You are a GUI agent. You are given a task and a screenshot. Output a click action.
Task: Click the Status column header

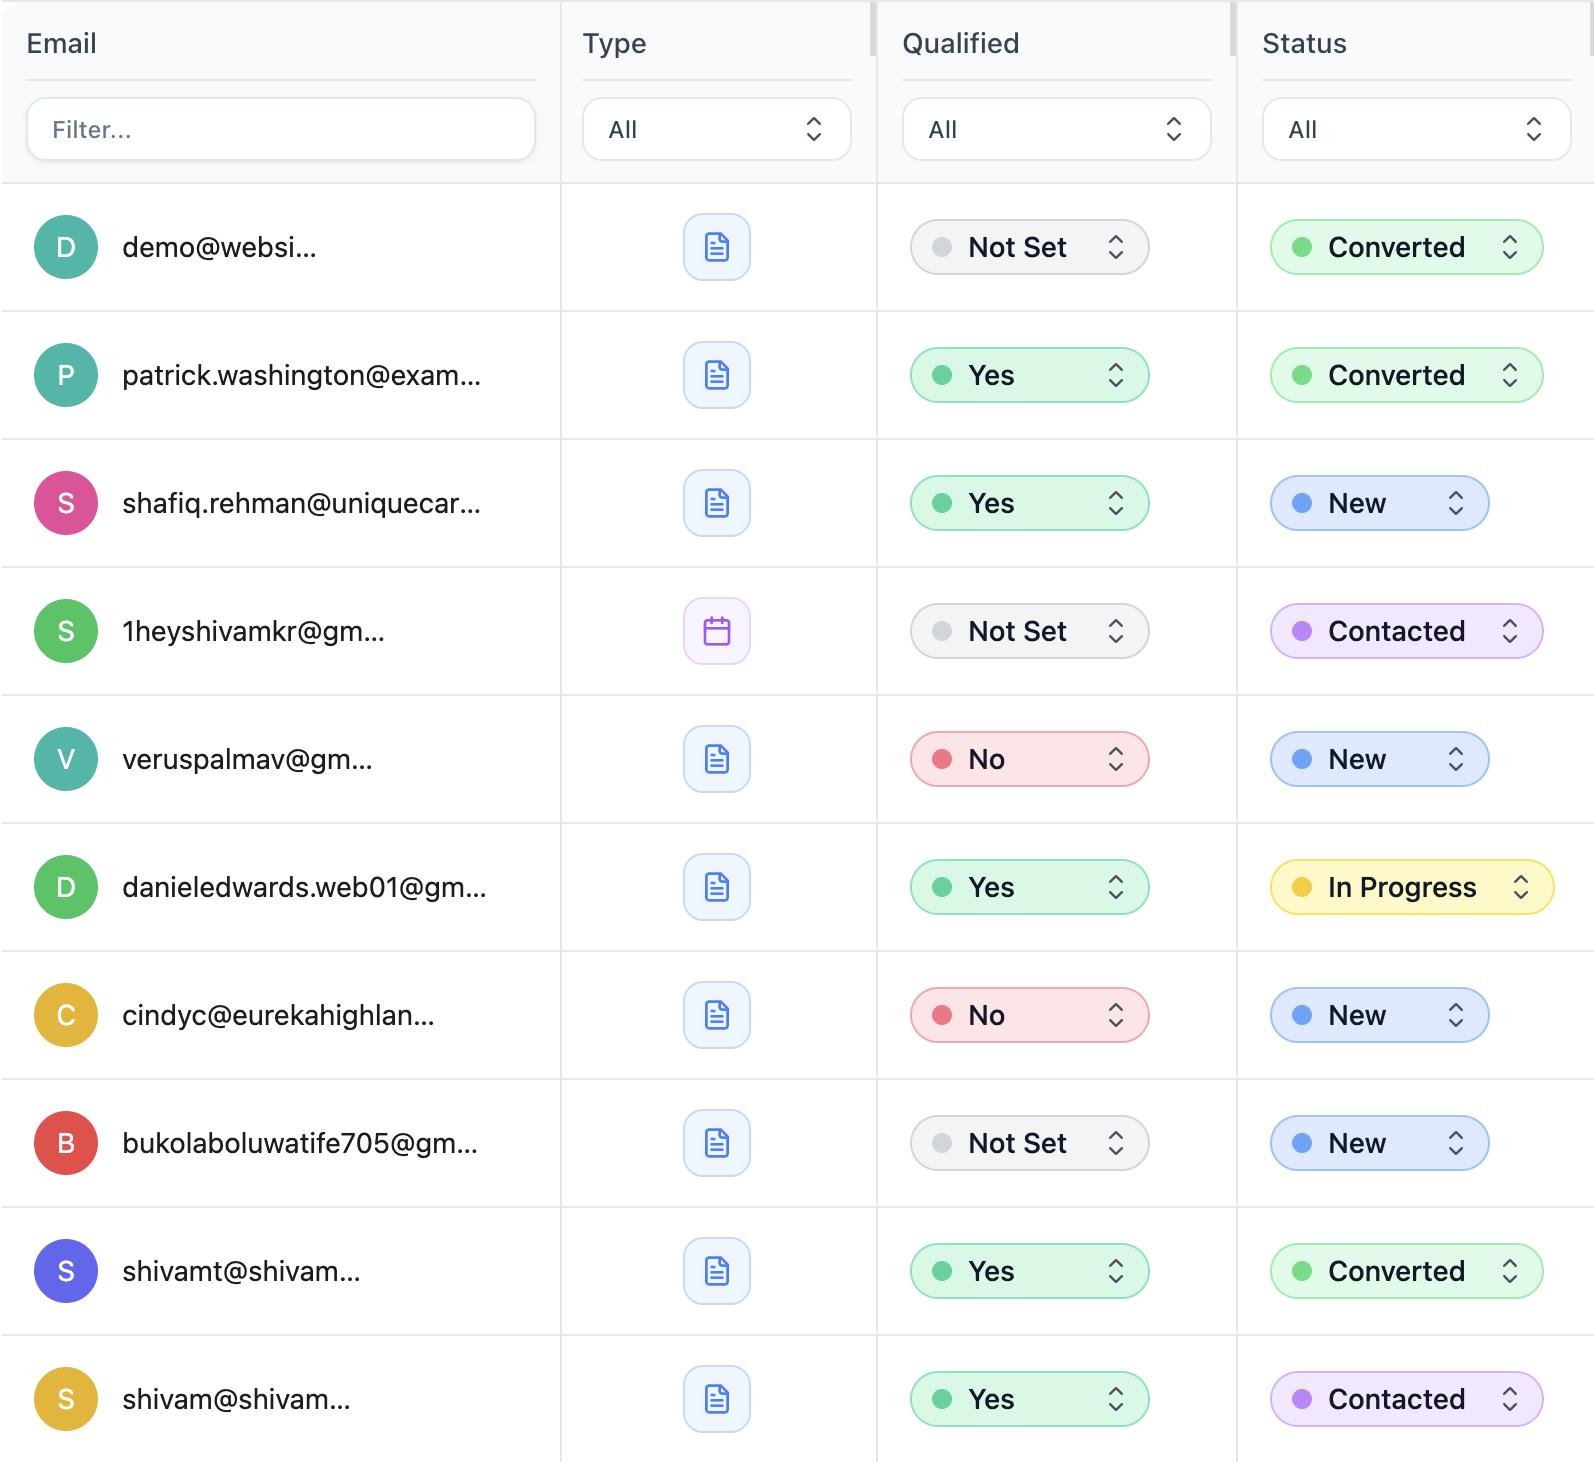[1305, 43]
